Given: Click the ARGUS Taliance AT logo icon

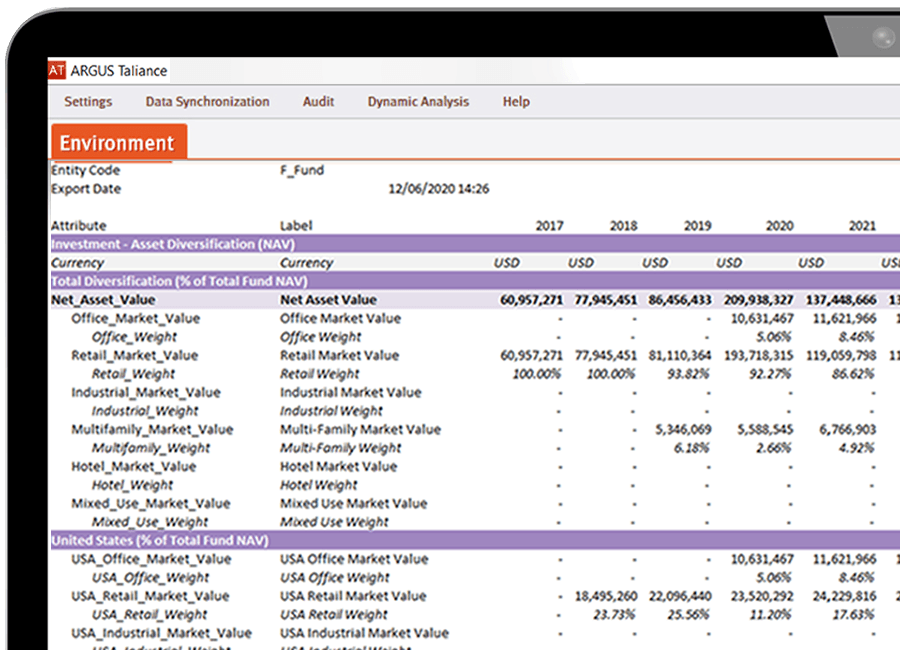Looking at the screenshot, I should [x=58, y=71].
